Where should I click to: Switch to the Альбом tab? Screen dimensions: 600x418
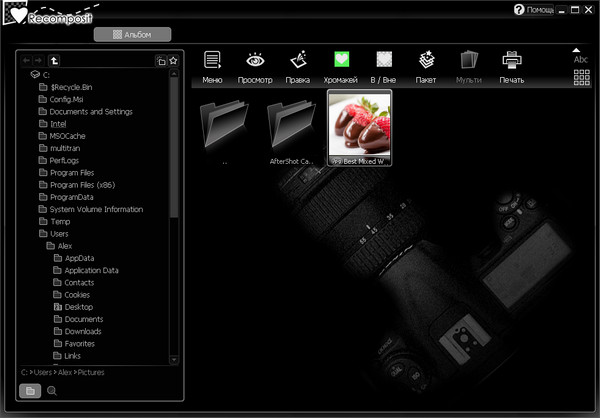[132, 34]
